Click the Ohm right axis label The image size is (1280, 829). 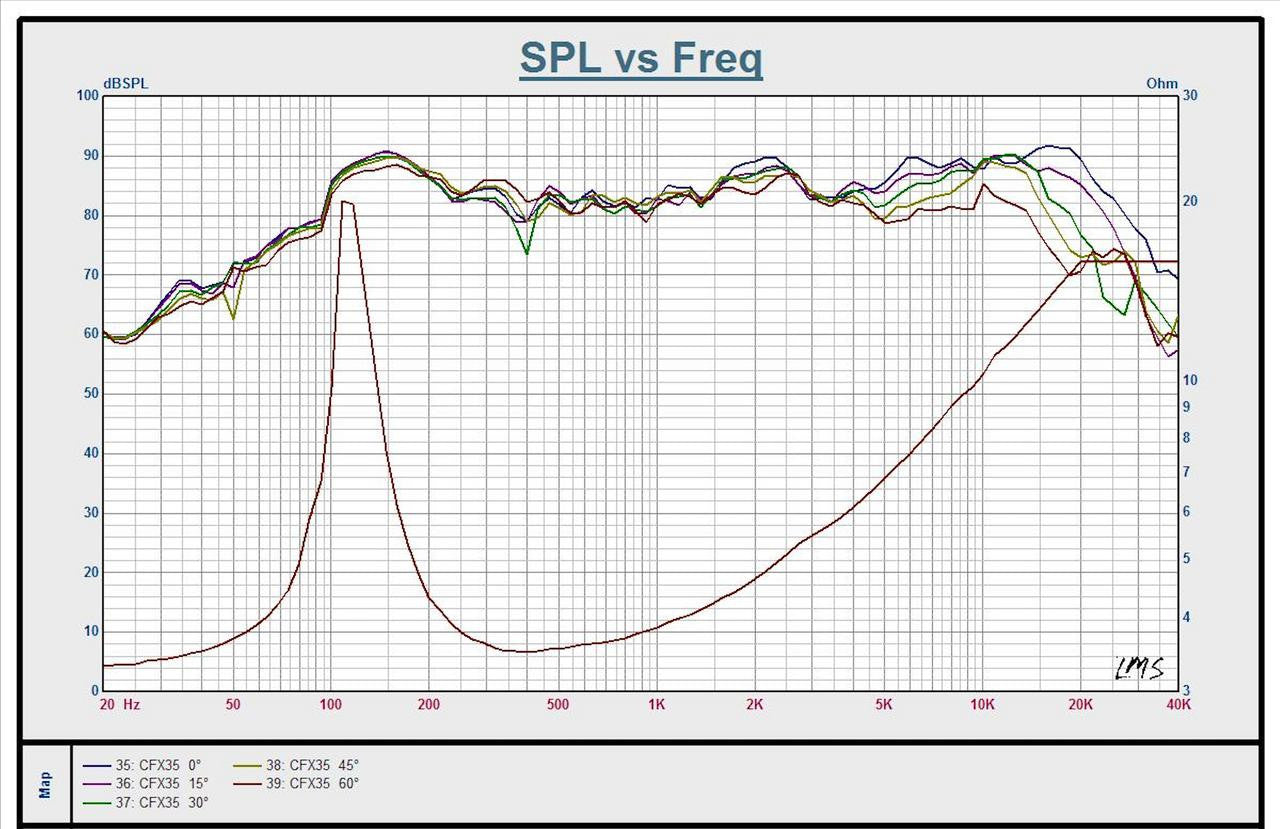(x=1162, y=84)
